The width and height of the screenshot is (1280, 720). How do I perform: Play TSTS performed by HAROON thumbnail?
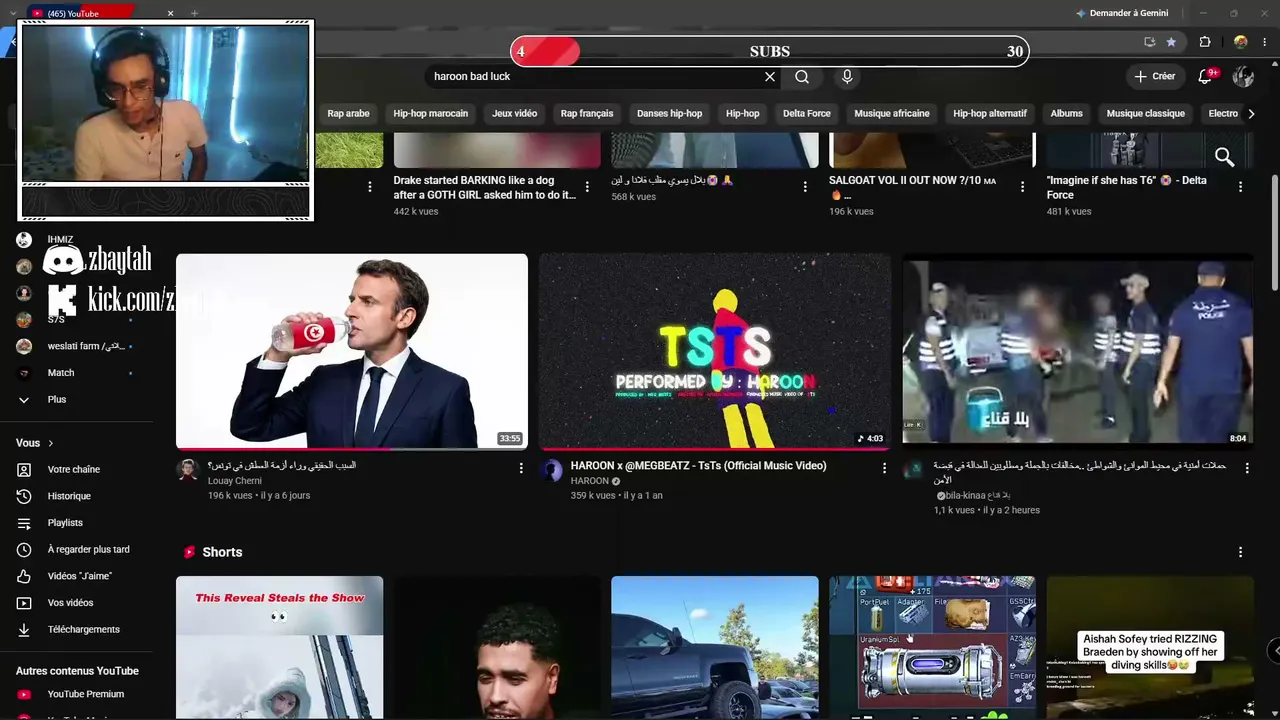pyautogui.click(x=715, y=351)
